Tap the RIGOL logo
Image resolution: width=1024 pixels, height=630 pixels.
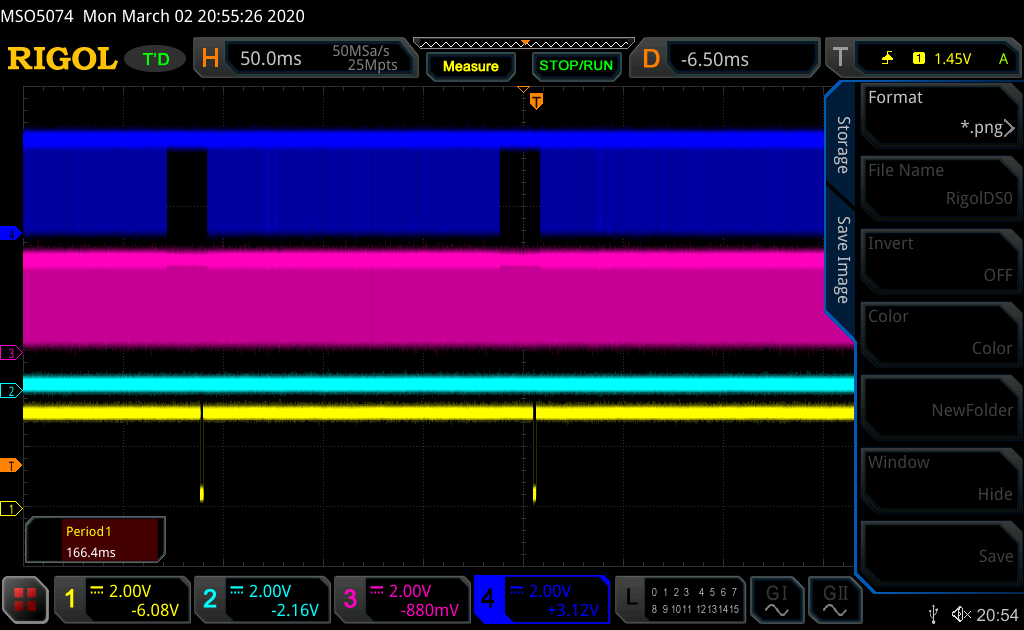[62, 59]
